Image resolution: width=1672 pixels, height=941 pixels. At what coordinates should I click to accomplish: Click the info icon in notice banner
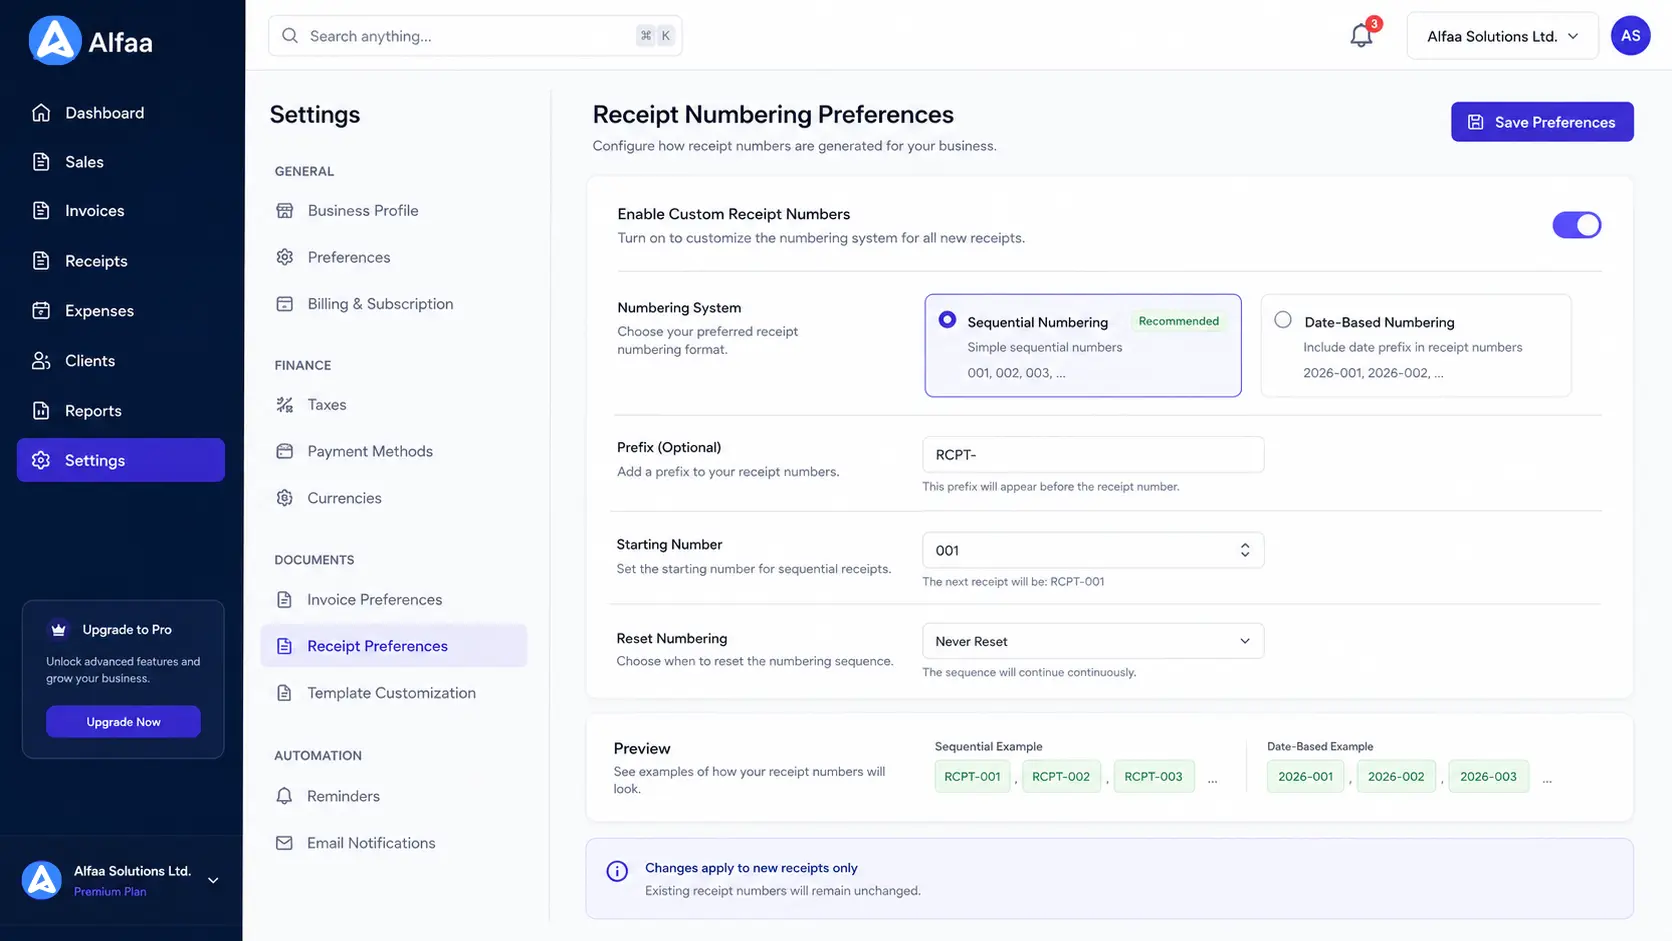tap(617, 871)
